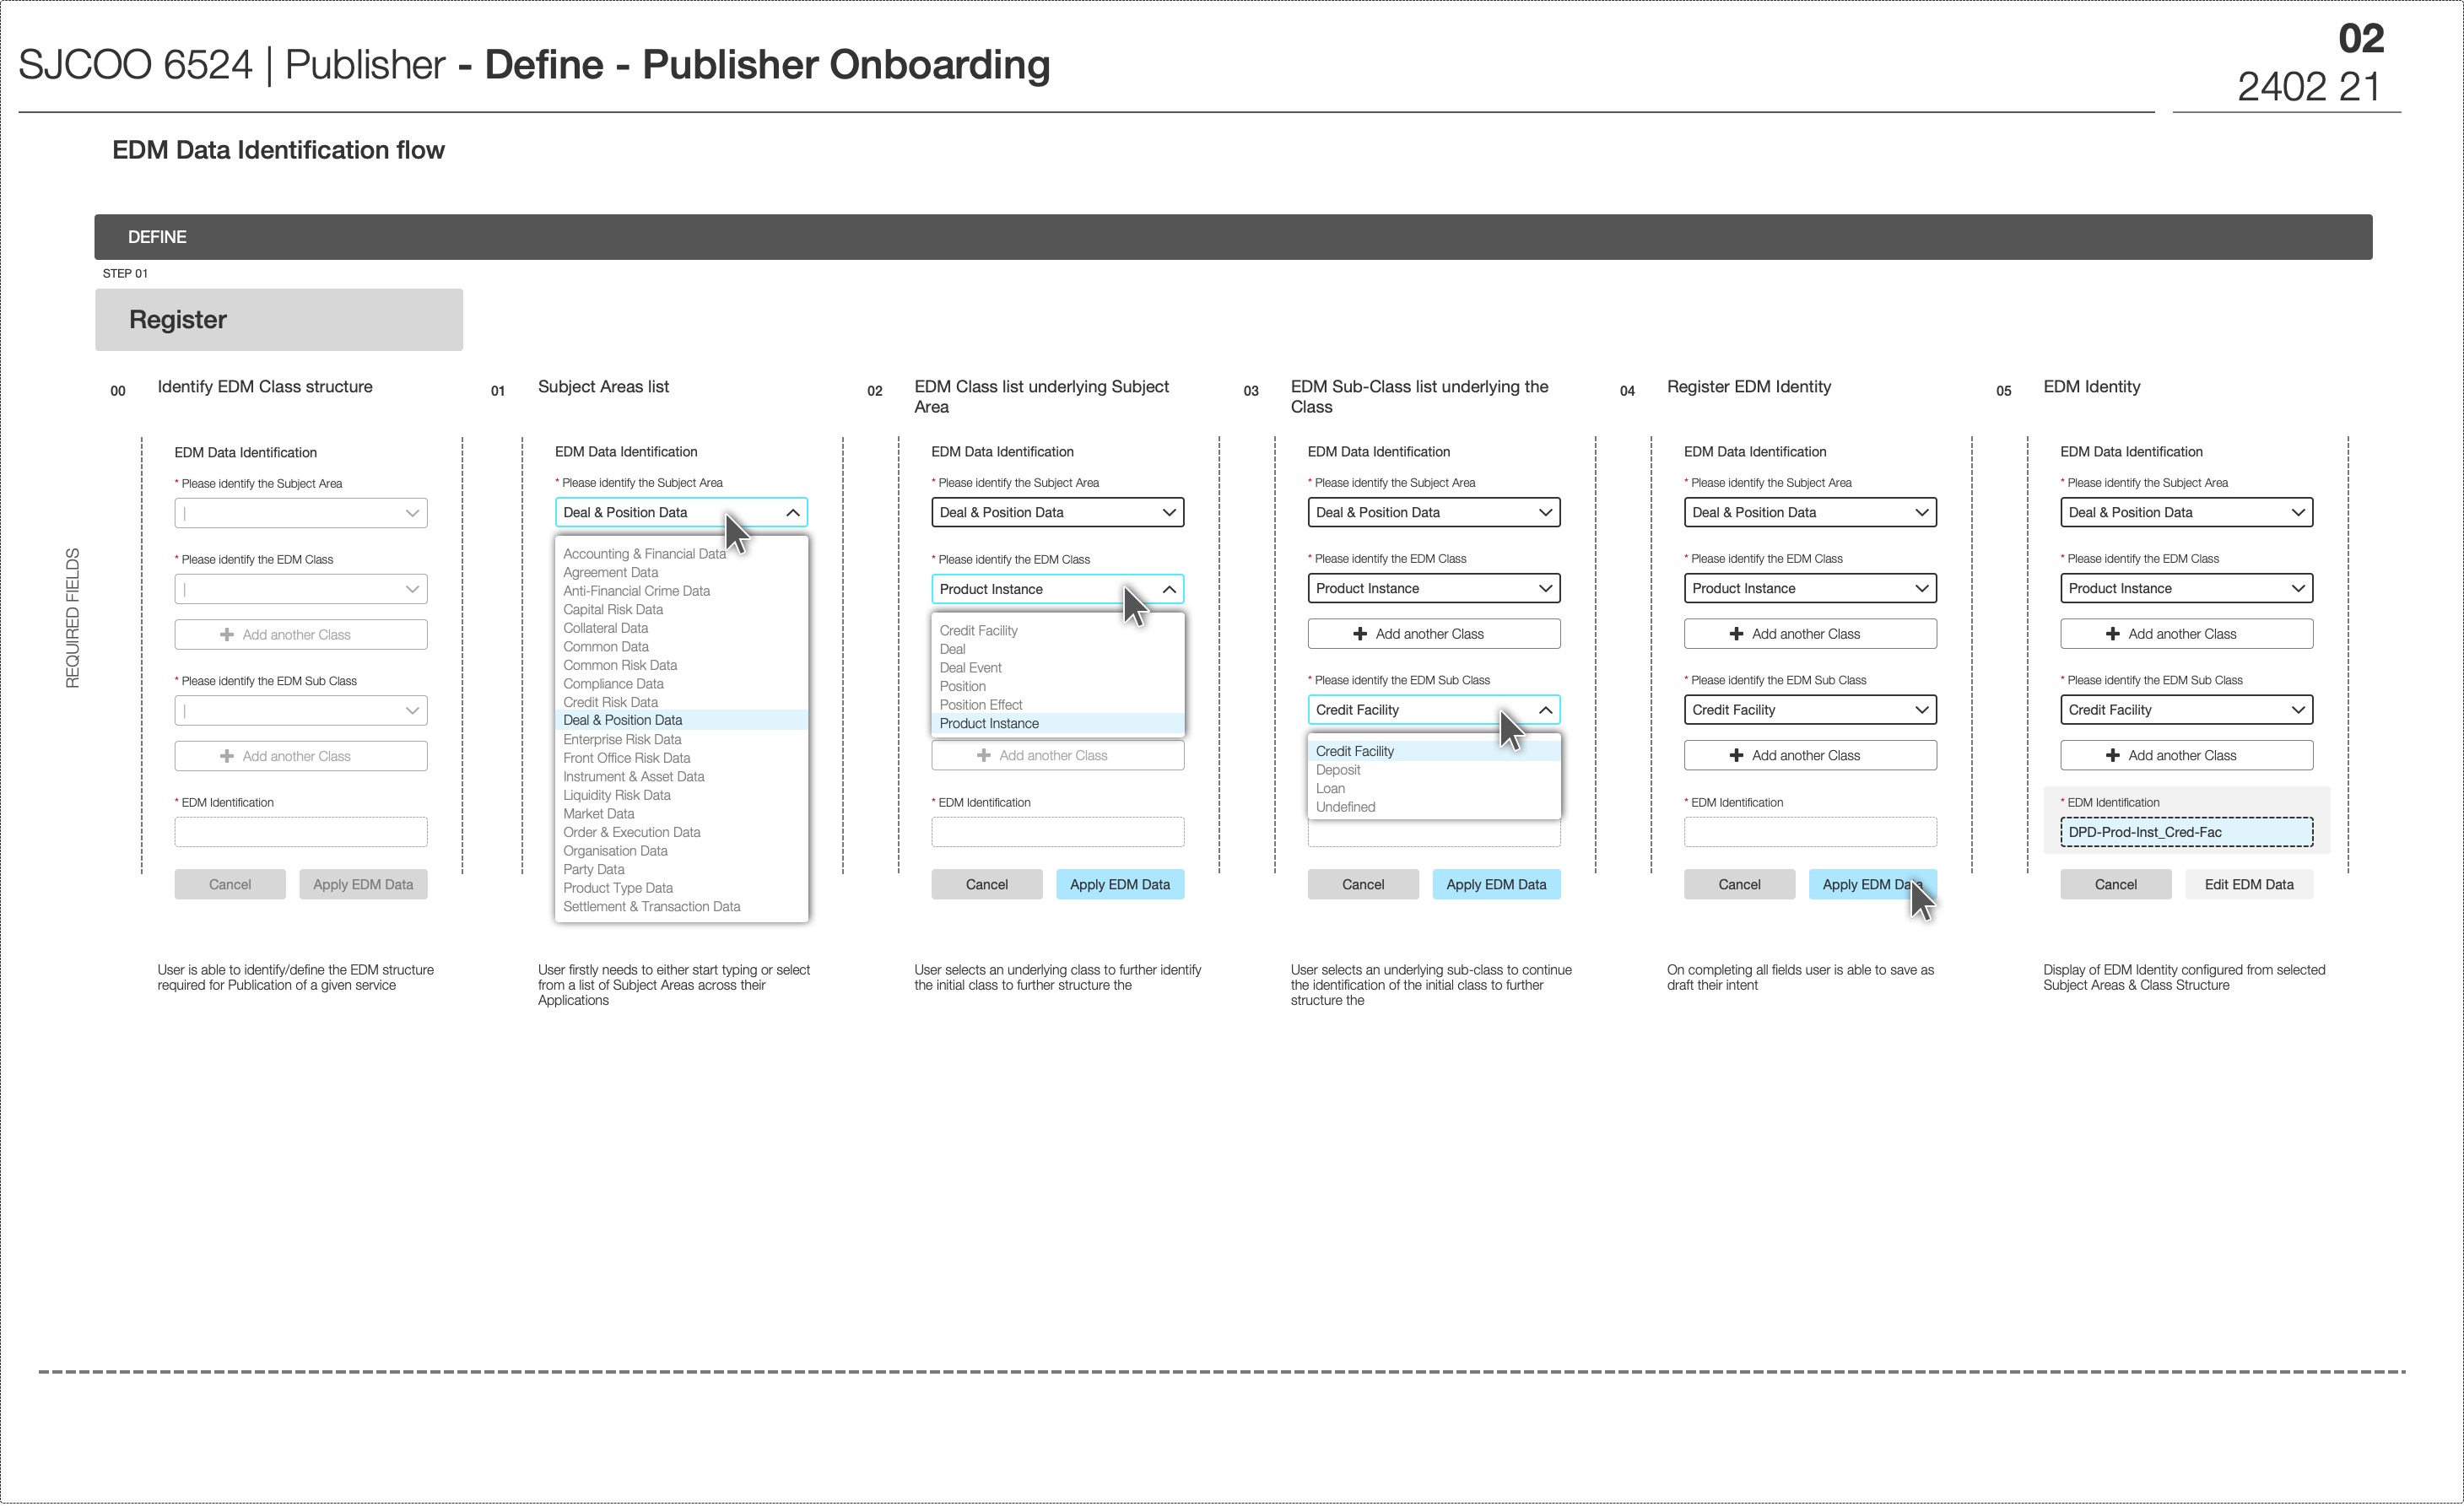Click plus icon in step 03 Add another Class
2464x1512 pixels.
point(1359,634)
